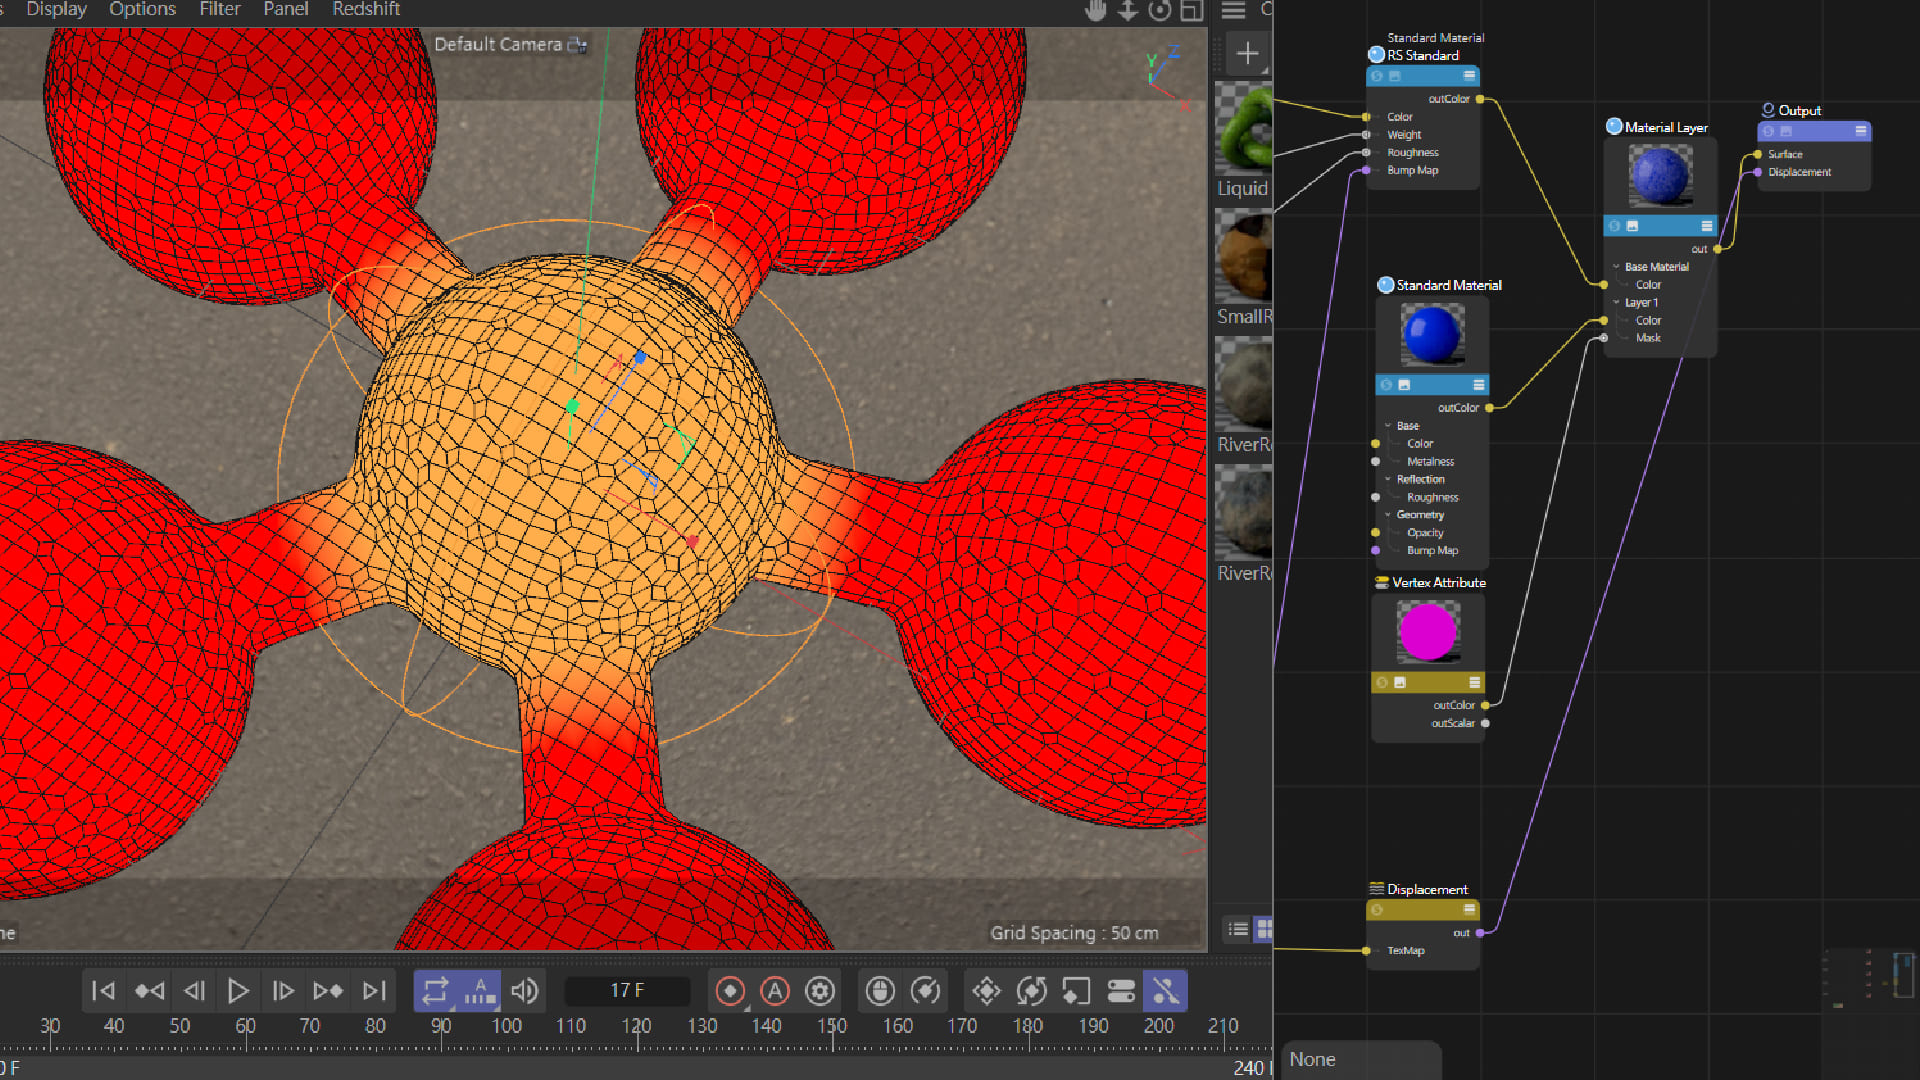Click the viewport orbit rotate icon
Image resolution: width=1920 pixels, height=1080 pixels.
[1160, 11]
